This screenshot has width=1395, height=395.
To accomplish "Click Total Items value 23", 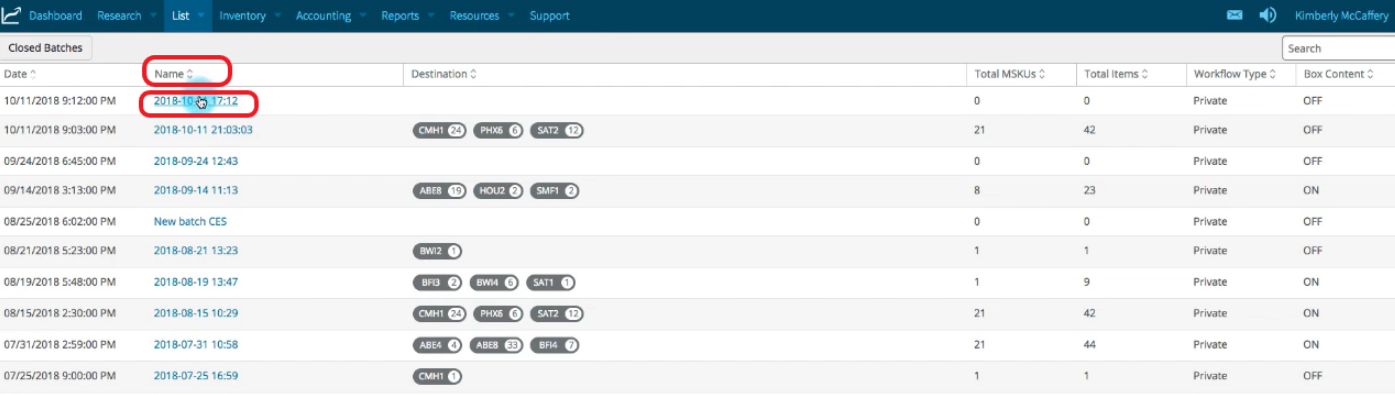I will [x=1091, y=191].
